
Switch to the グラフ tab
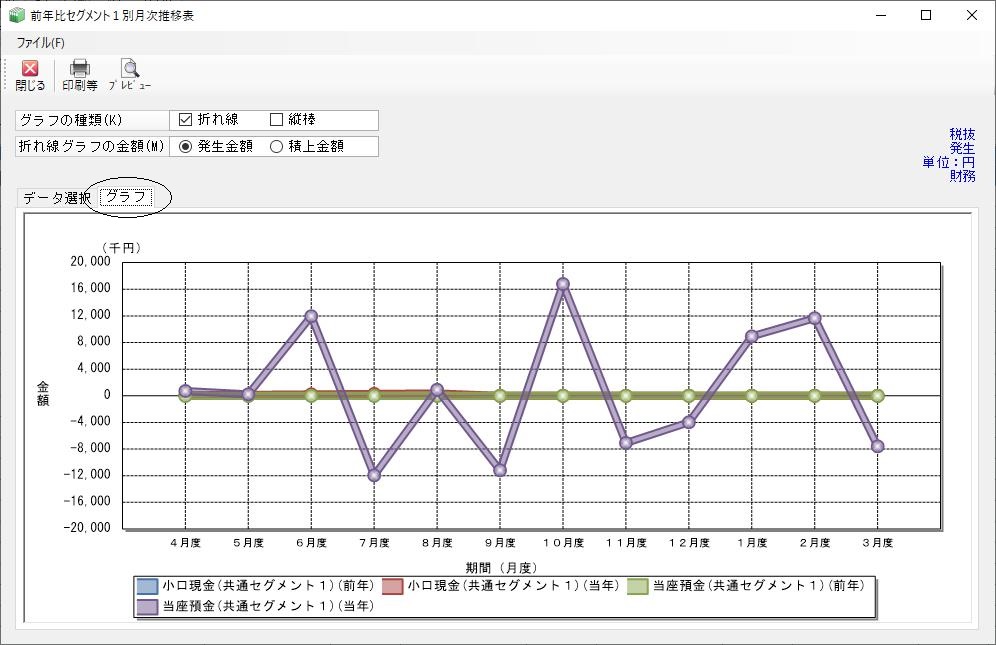(126, 197)
